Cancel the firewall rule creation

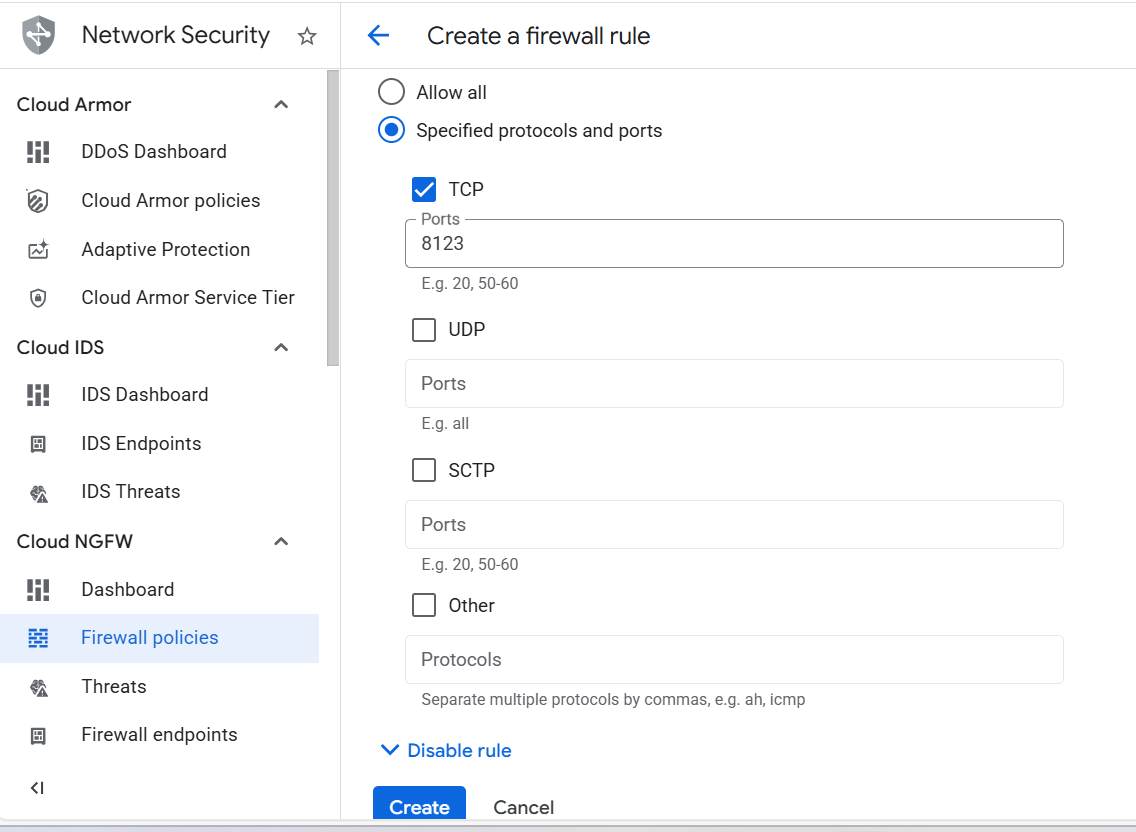(524, 807)
